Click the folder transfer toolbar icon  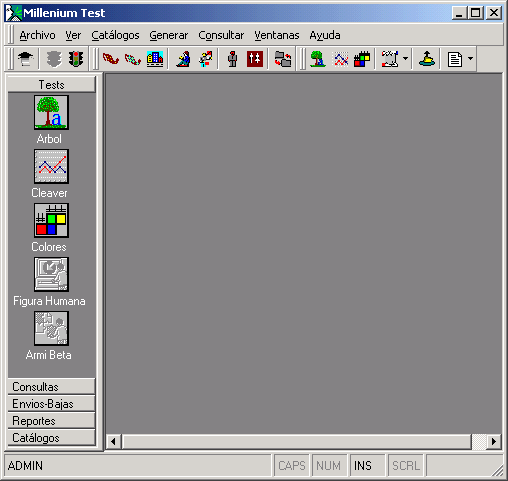pyautogui.click(x=283, y=59)
